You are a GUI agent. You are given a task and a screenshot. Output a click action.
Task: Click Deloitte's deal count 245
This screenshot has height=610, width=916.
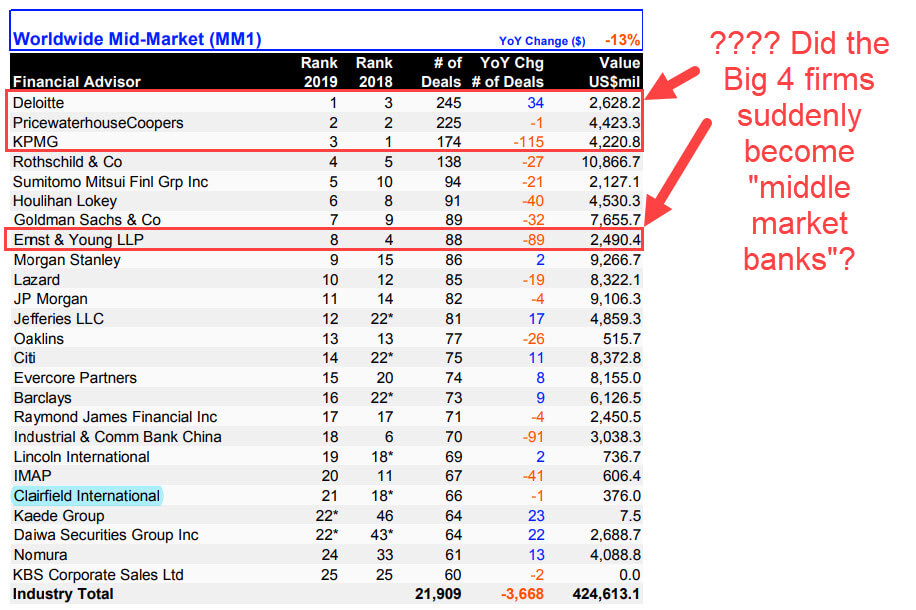(449, 103)
